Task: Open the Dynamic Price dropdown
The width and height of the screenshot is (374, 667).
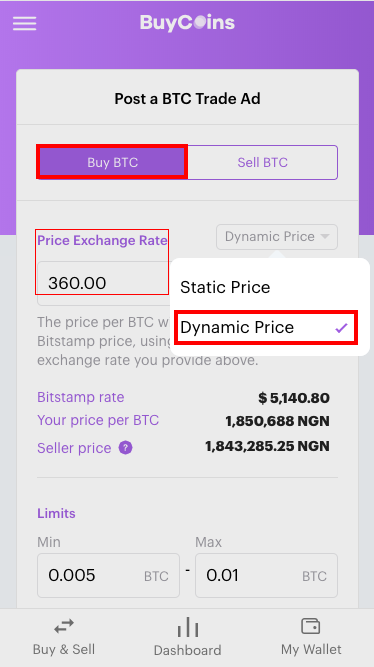Action: click(277, 237)
